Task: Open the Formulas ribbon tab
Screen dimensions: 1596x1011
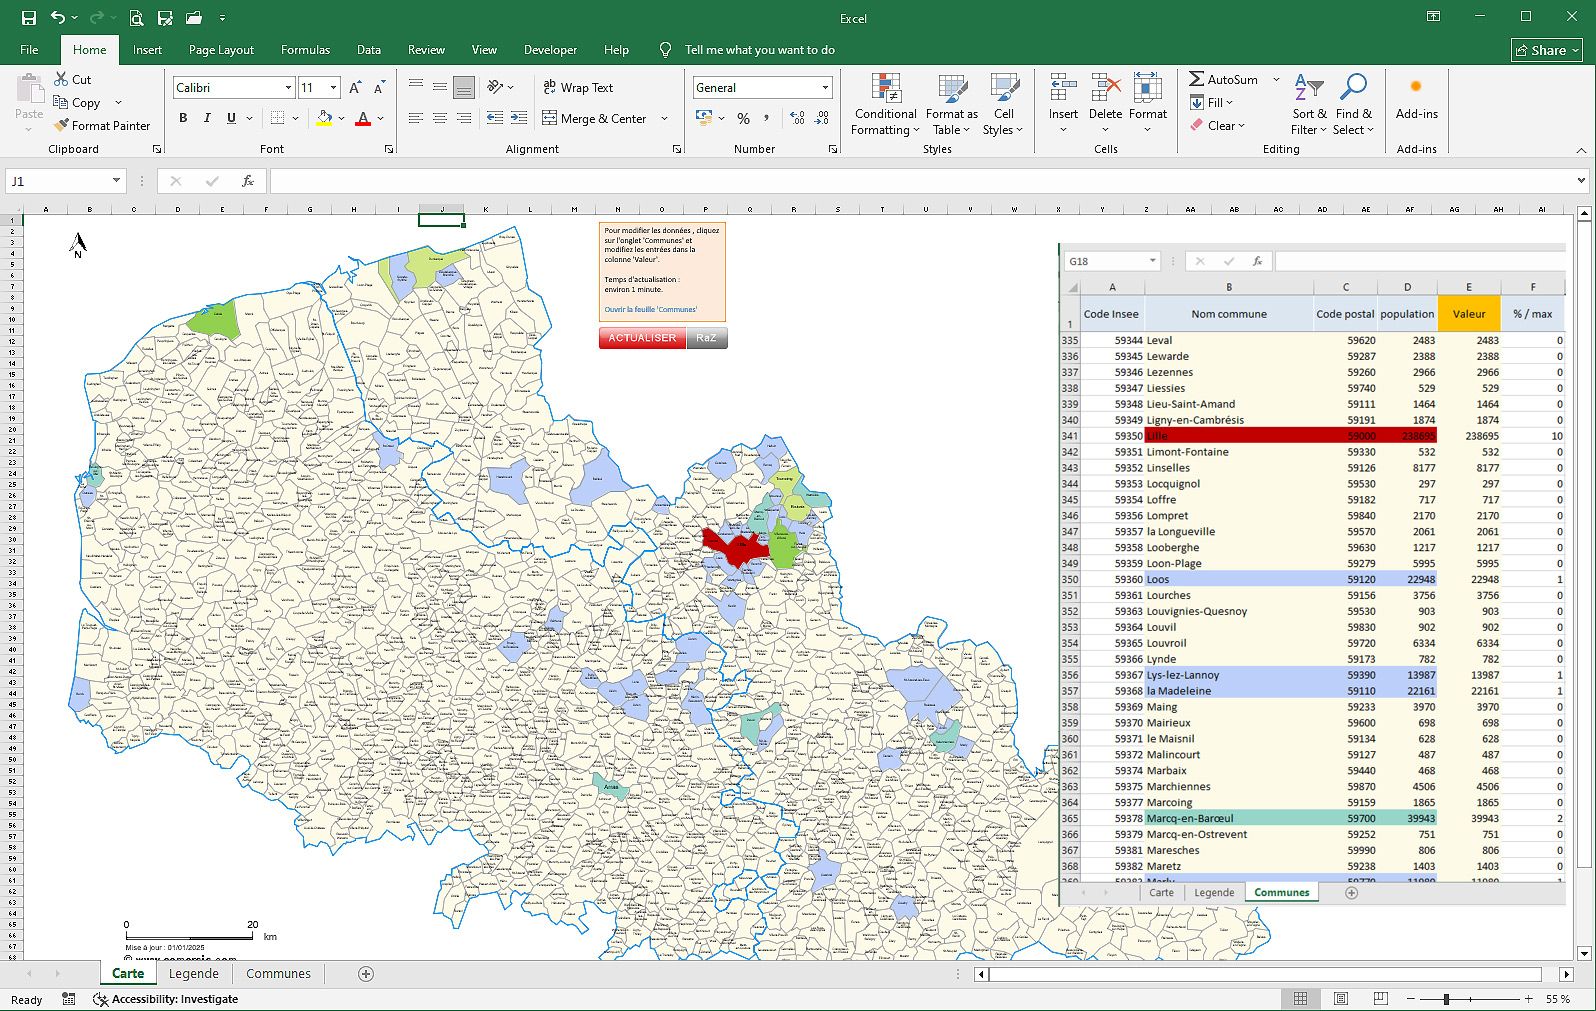Action: [305, 50]
